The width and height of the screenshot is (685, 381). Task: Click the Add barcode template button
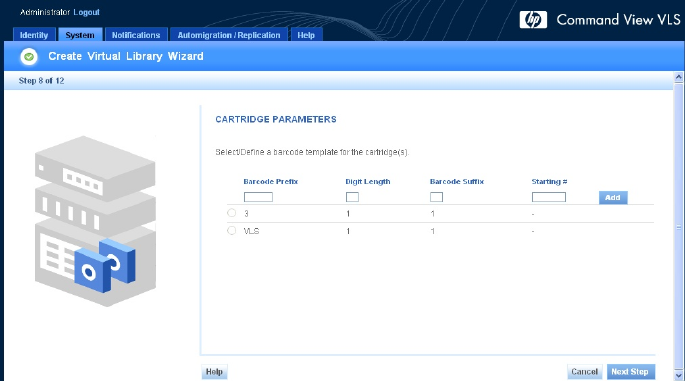613,197
